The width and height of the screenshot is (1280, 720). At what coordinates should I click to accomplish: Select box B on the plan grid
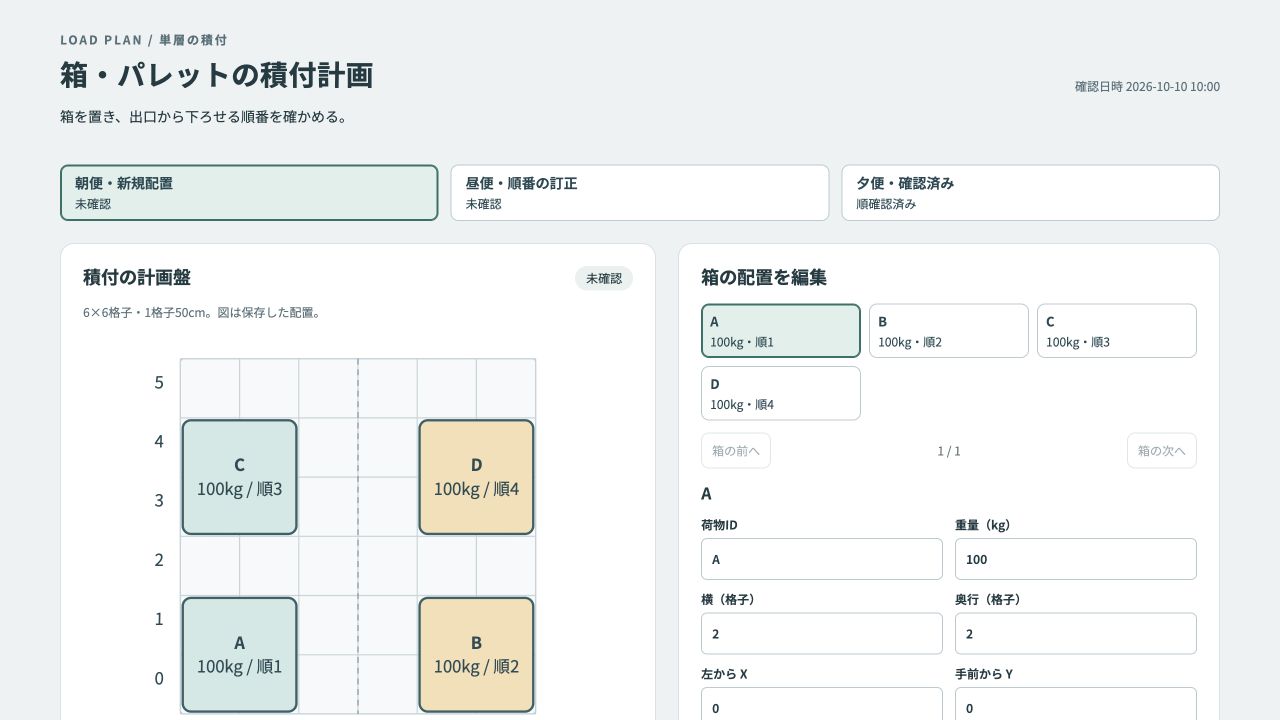pyautogui.click(x=476, y=655)
